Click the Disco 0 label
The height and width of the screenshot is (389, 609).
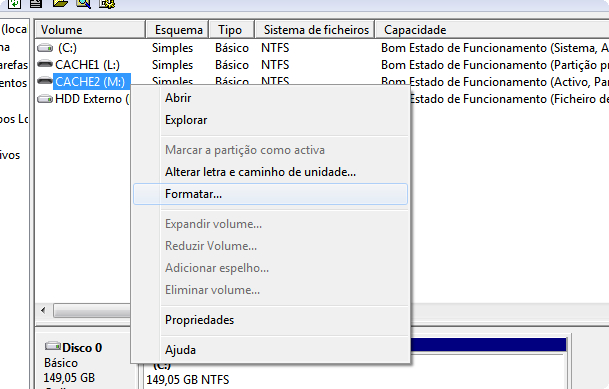tap(82, 347)
